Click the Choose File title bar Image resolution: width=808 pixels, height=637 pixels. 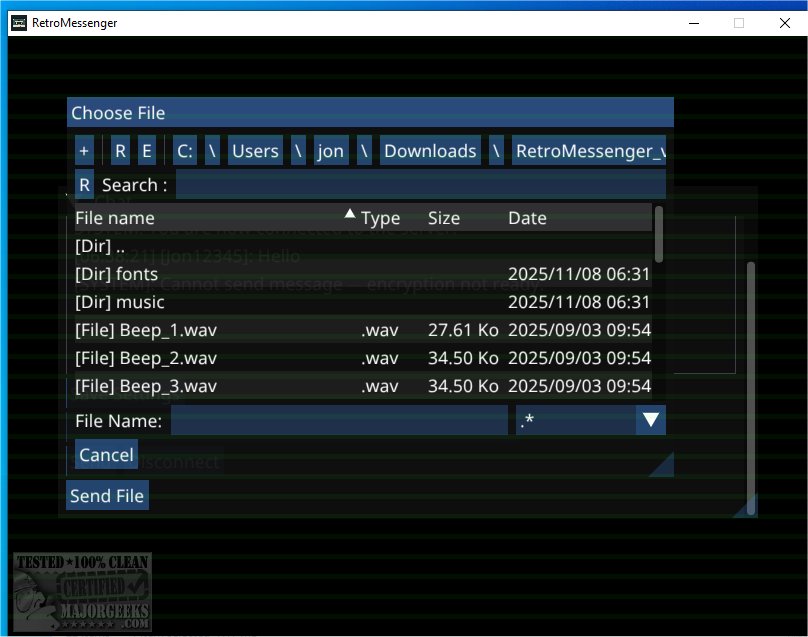(x=370, y=112)
